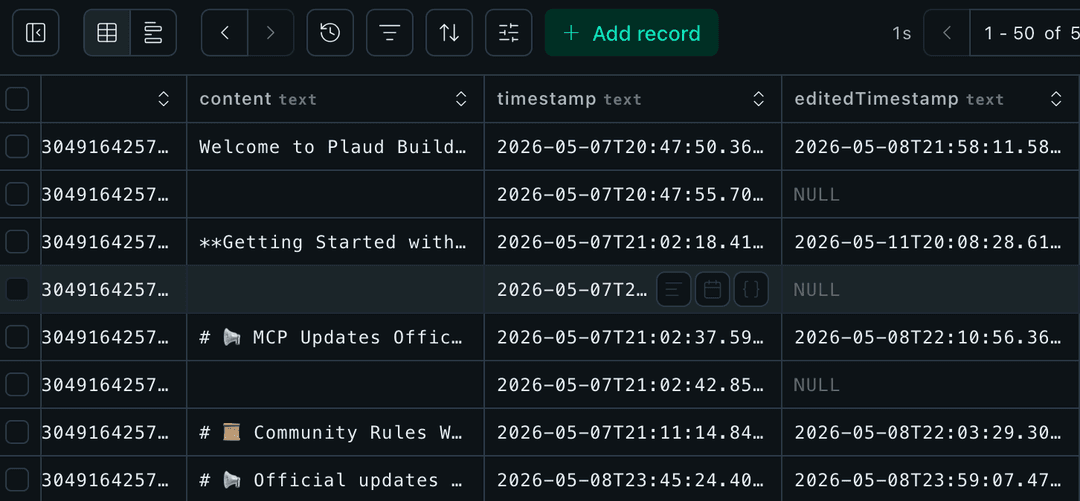The height and width of the screenshot is (501, 1080).
Task: Open the sort arrows icon
Action: [449, 32]
